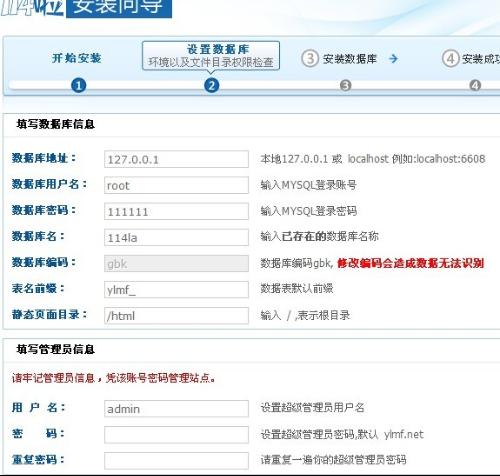The width and height of the screenshot is (500, 476).
Task: Focus the 数据库用户名 field containing root
Action: 176,185
